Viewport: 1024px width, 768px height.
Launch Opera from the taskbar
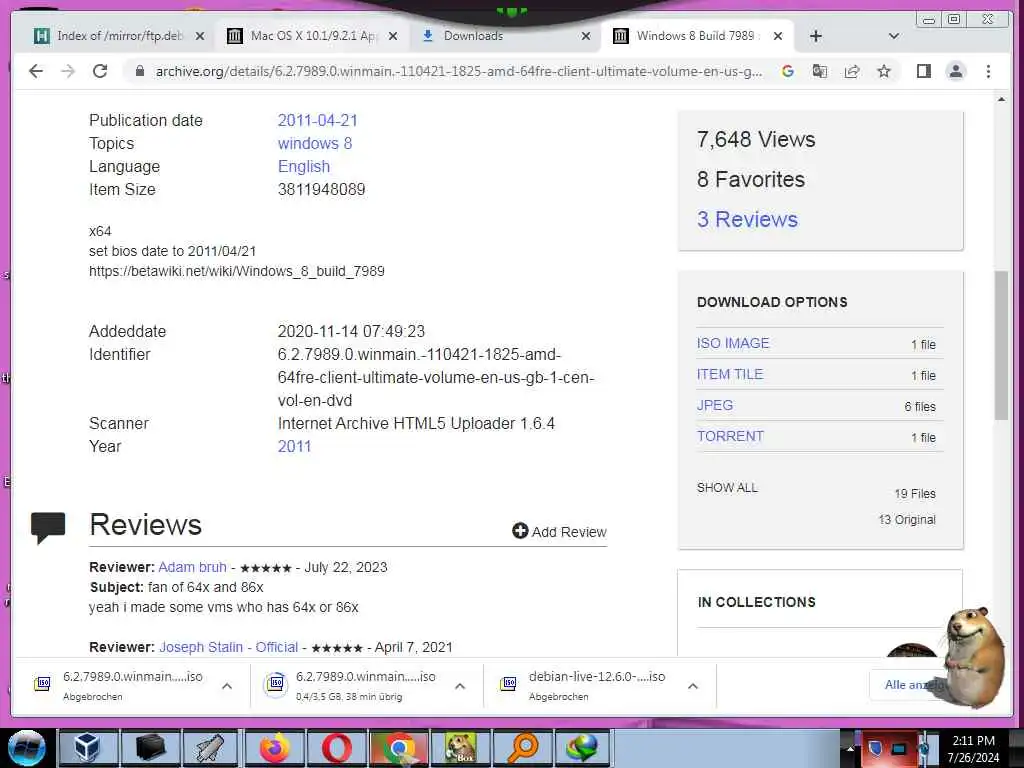point(337,748)
